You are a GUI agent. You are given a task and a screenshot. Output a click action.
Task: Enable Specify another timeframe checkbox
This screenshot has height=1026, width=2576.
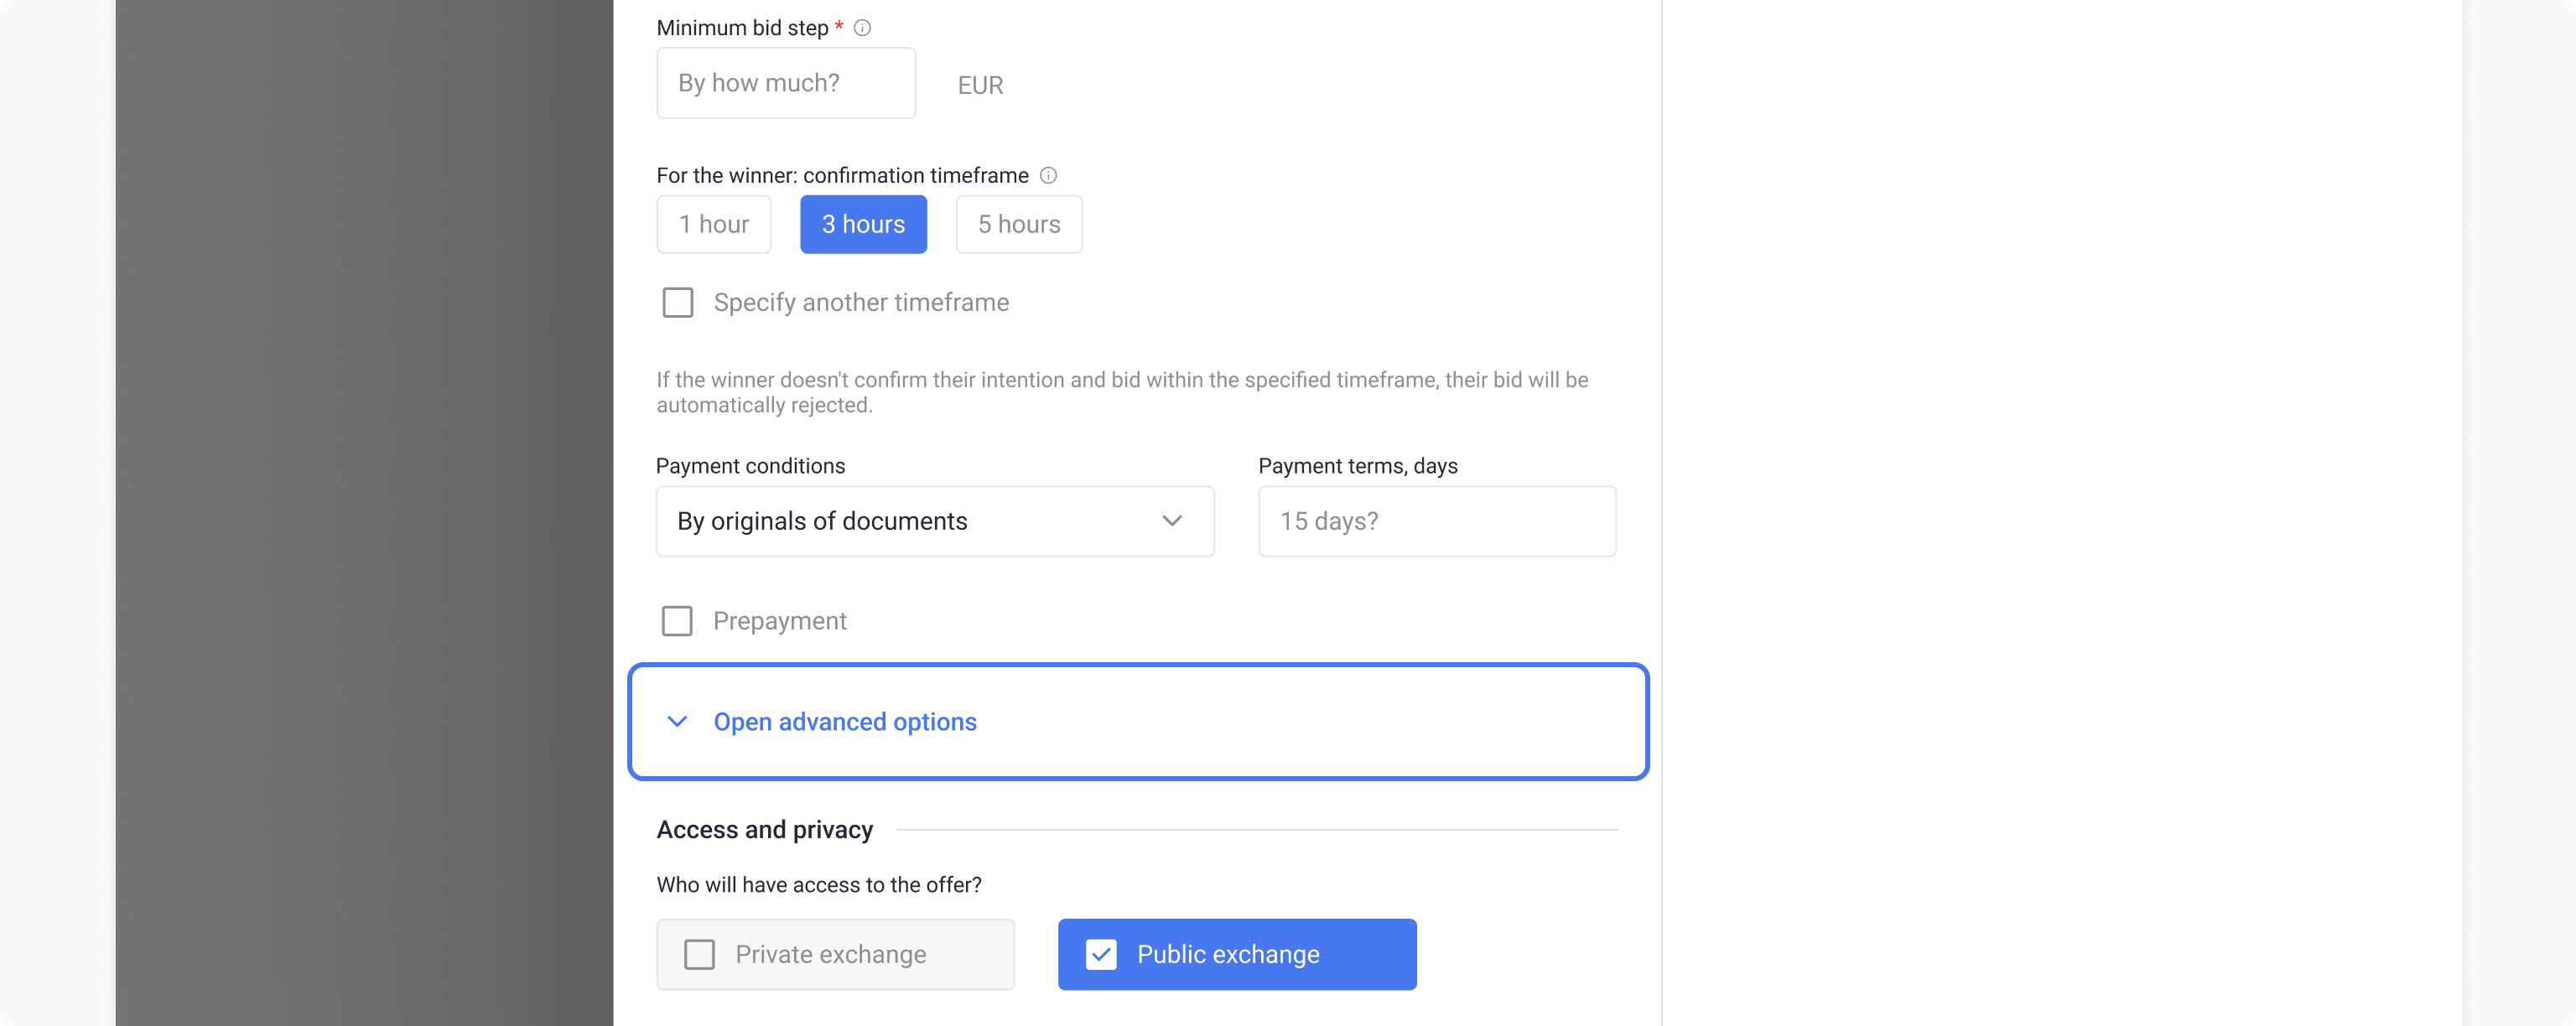click(x=678, y=303)
